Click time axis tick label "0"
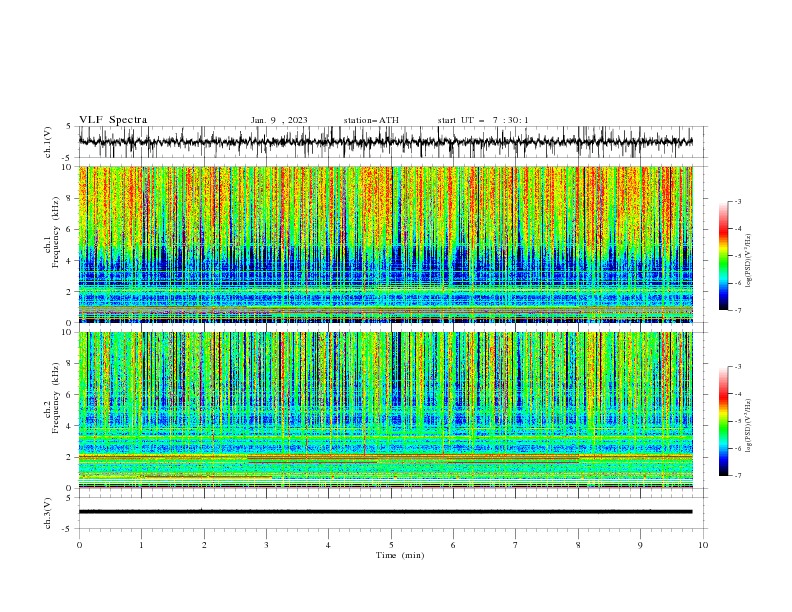 click(79, 545)
